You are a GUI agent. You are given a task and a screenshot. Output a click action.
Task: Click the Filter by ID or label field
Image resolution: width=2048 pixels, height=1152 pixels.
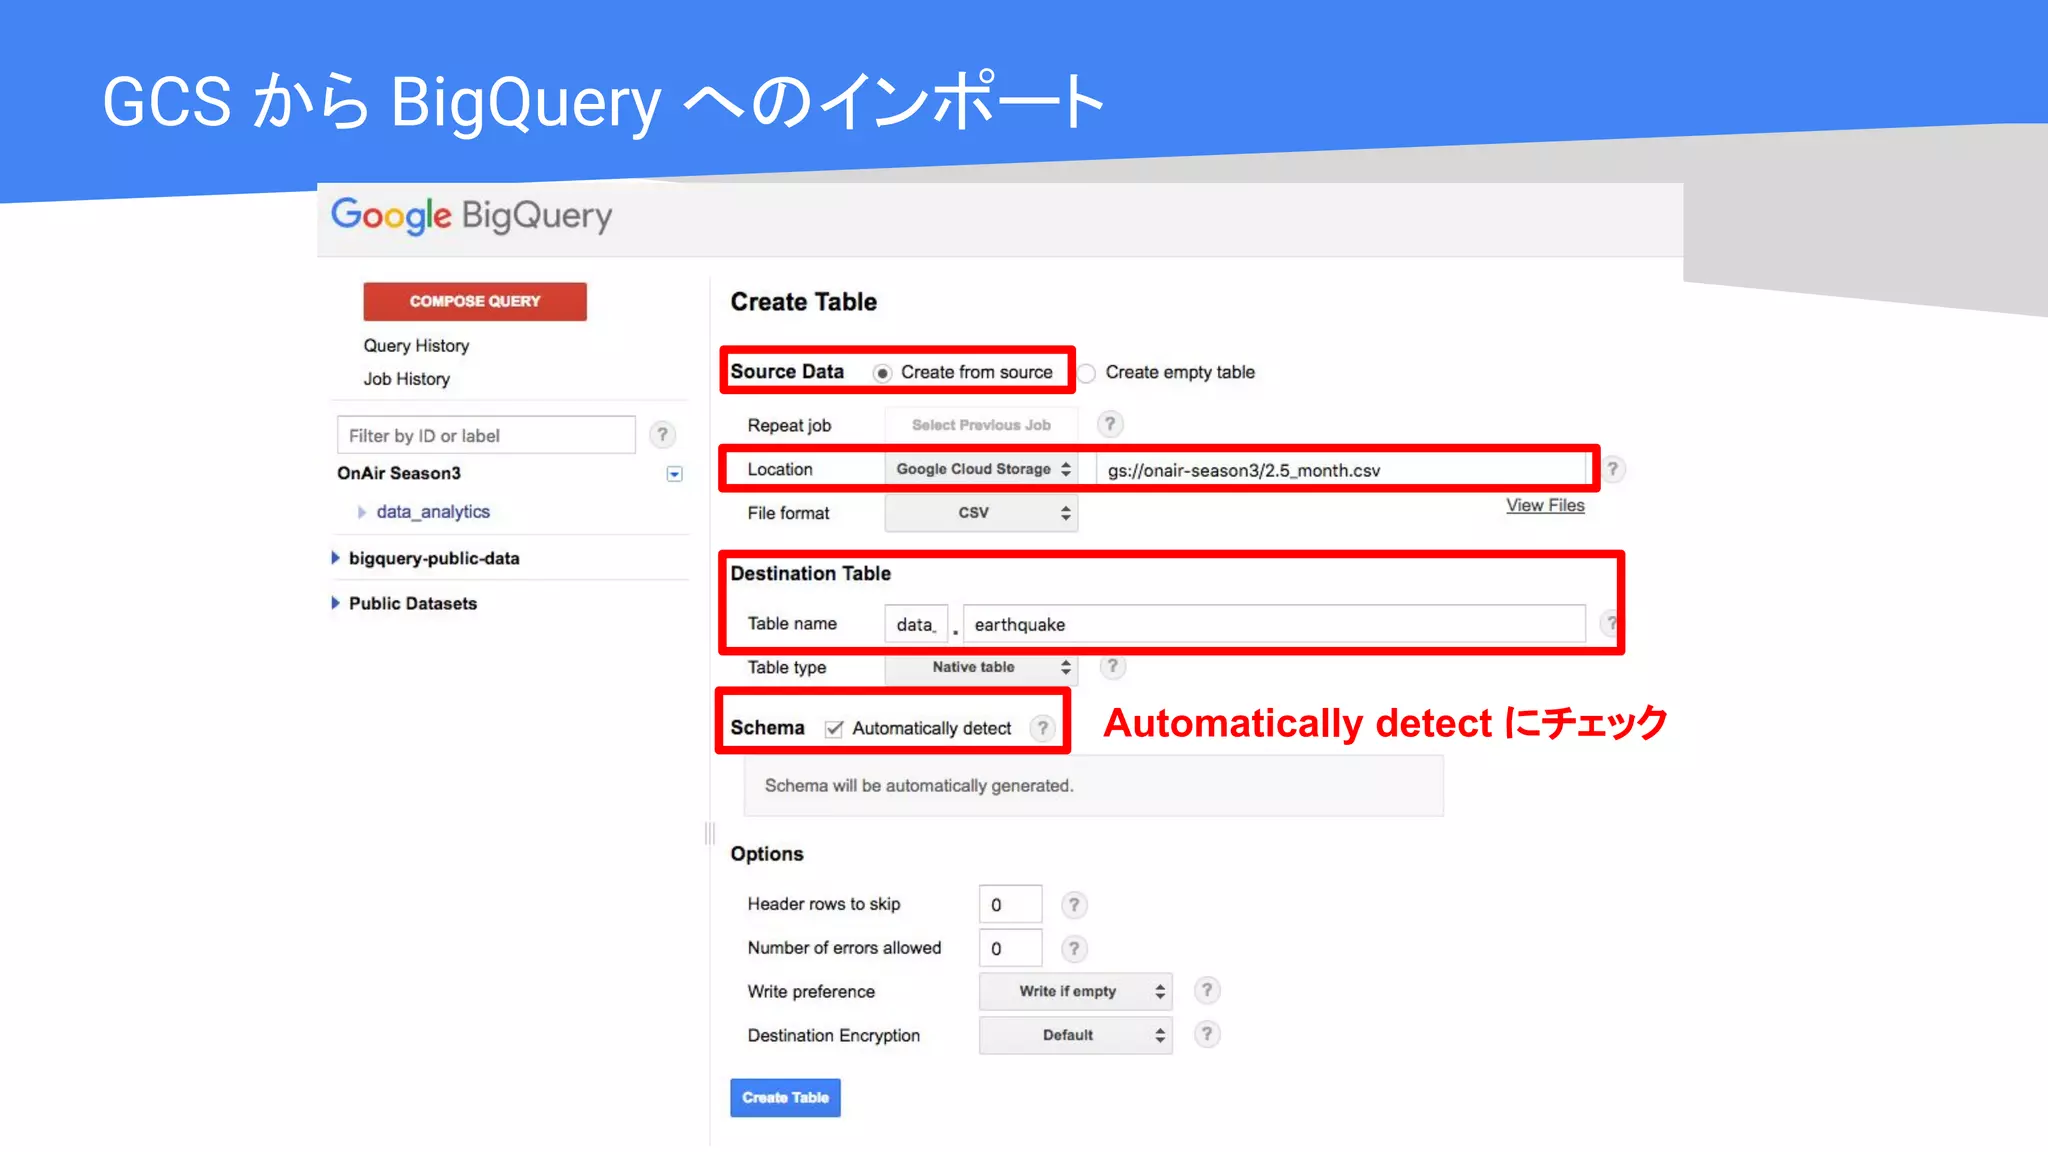click(486, 435)
